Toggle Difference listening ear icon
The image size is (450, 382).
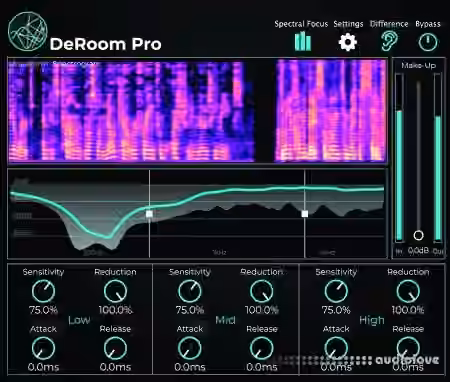click(389, 41)
